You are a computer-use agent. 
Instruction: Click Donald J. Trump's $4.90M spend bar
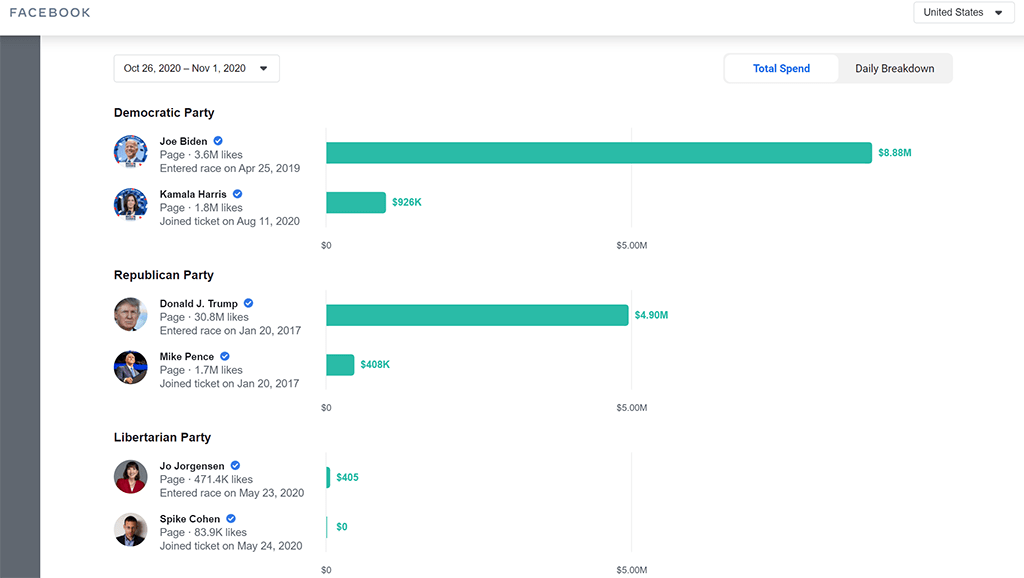tap(477, 315)
